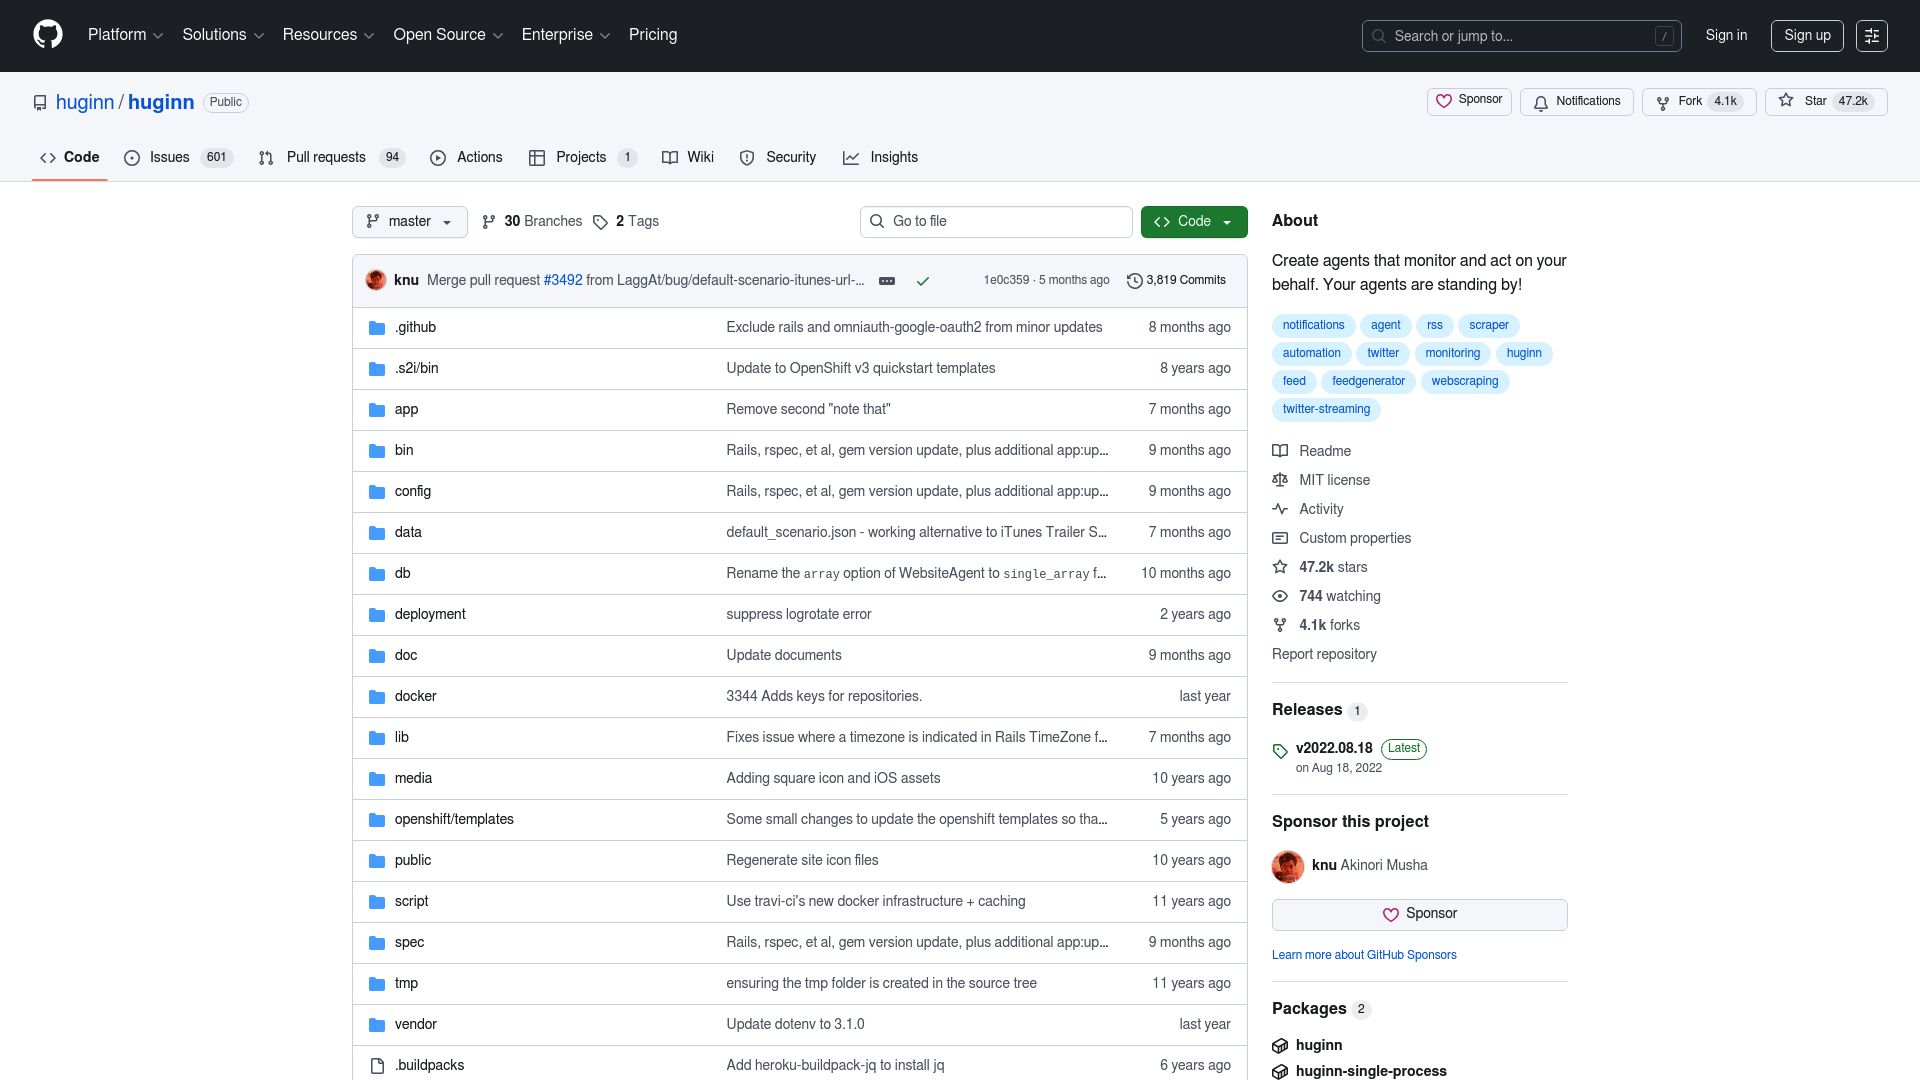Open the Code tab
Image resolution: width=1920 pixels, height=1080 pixels.
tap(70, 158)
